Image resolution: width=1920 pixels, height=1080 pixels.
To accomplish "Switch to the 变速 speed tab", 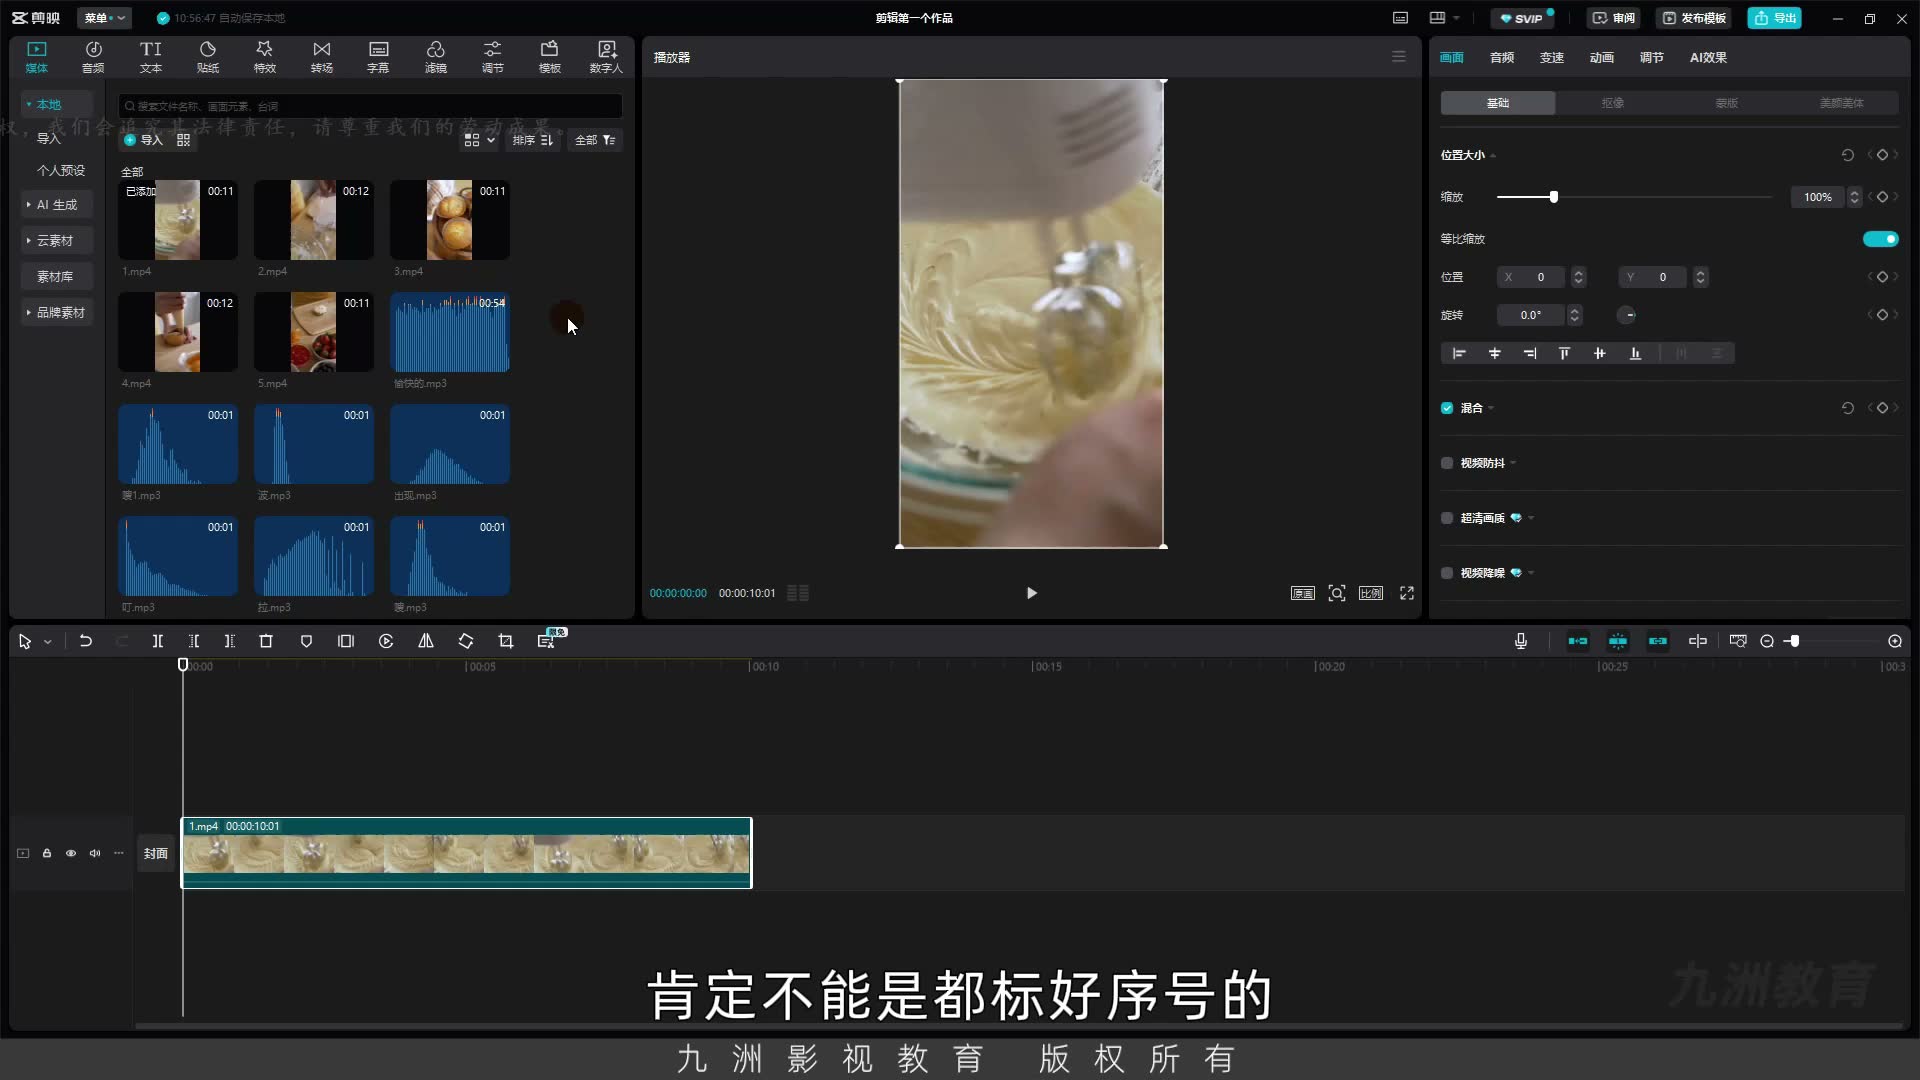I will click(1551, 57).
